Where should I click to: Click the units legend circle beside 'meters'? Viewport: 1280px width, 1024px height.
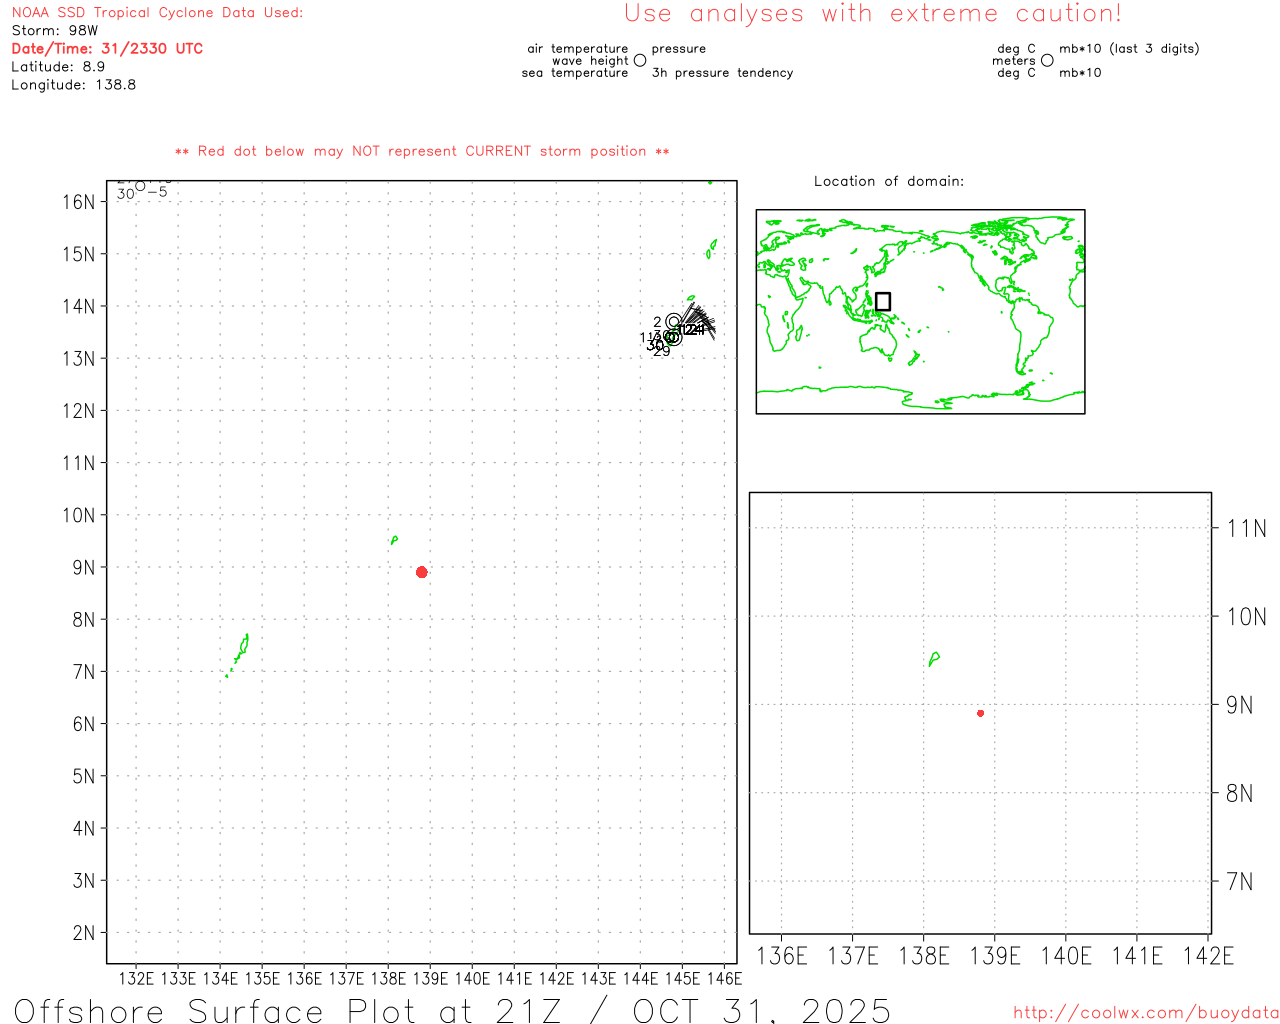point(1047,60)
